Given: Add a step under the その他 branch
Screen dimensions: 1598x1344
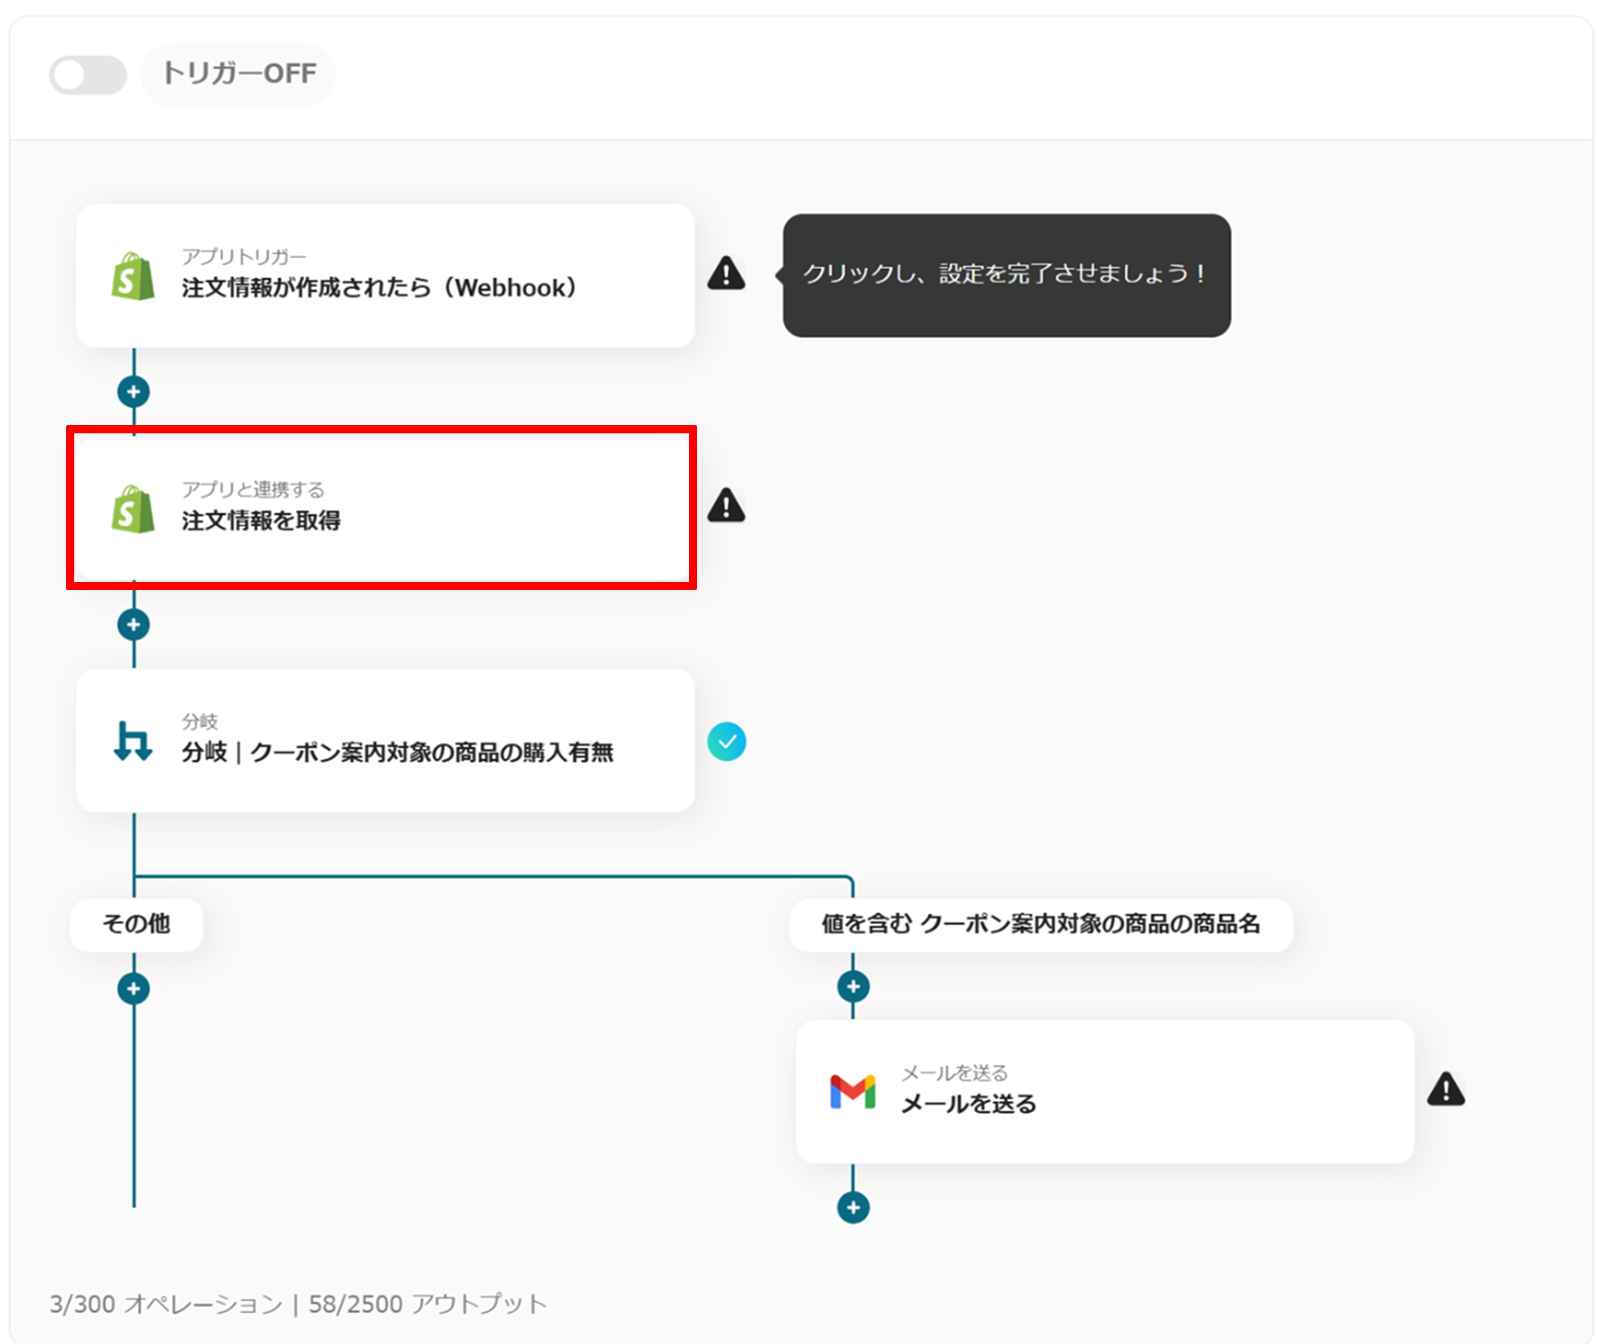Looking at the screenshot, I should (134, 989).
